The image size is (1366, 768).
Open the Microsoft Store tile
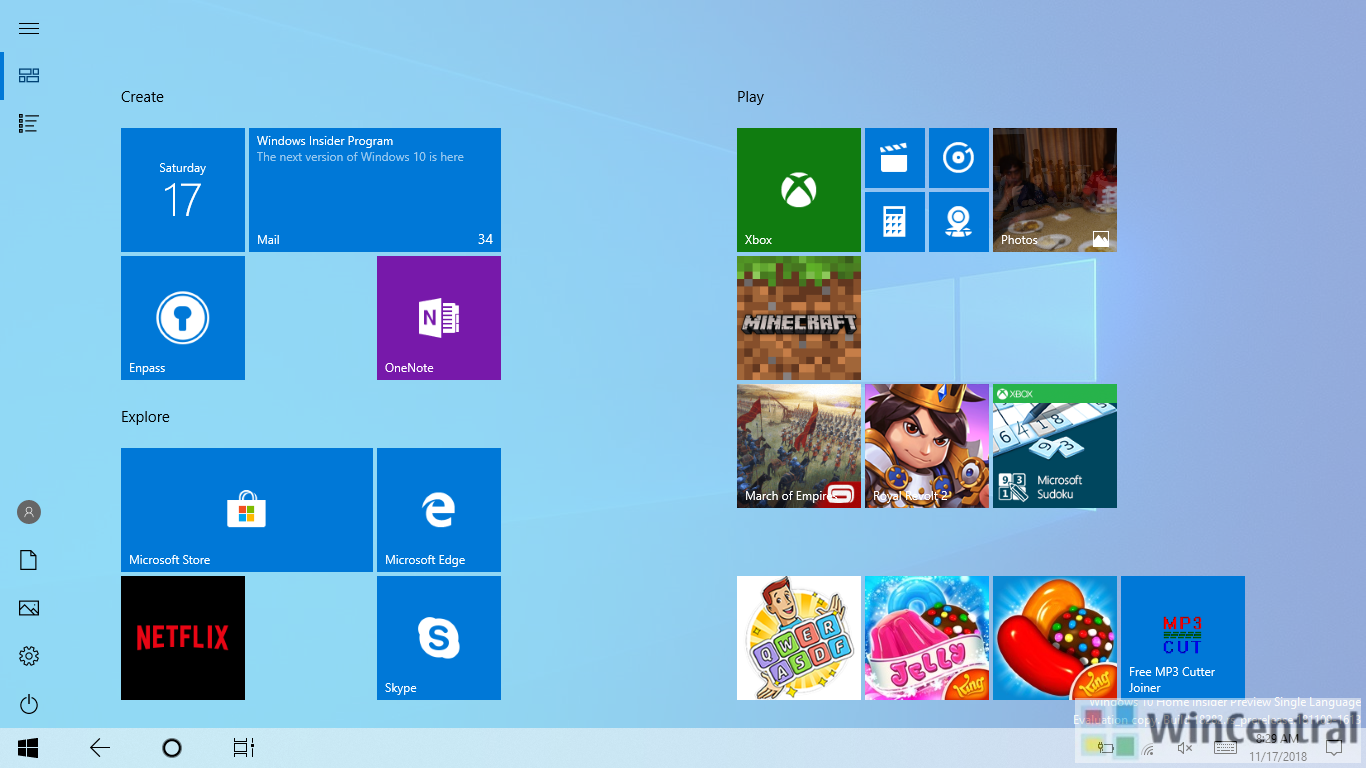tap(247, 510)
